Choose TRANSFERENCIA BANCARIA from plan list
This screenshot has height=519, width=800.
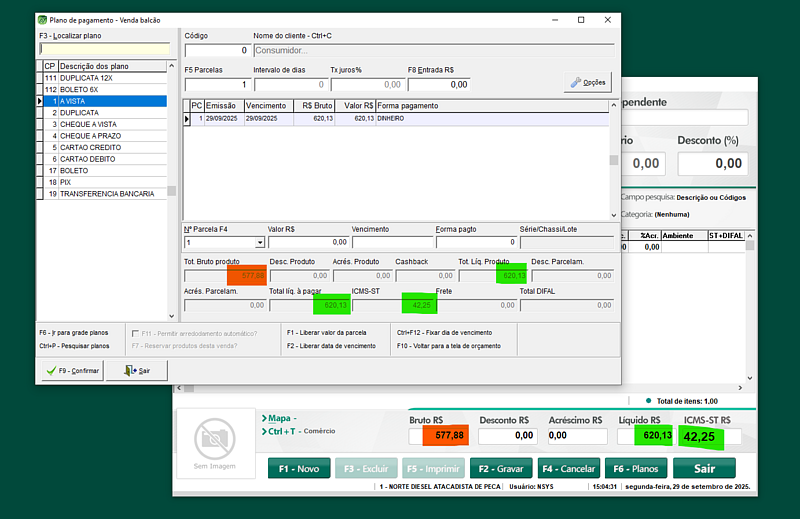[106, 194]
